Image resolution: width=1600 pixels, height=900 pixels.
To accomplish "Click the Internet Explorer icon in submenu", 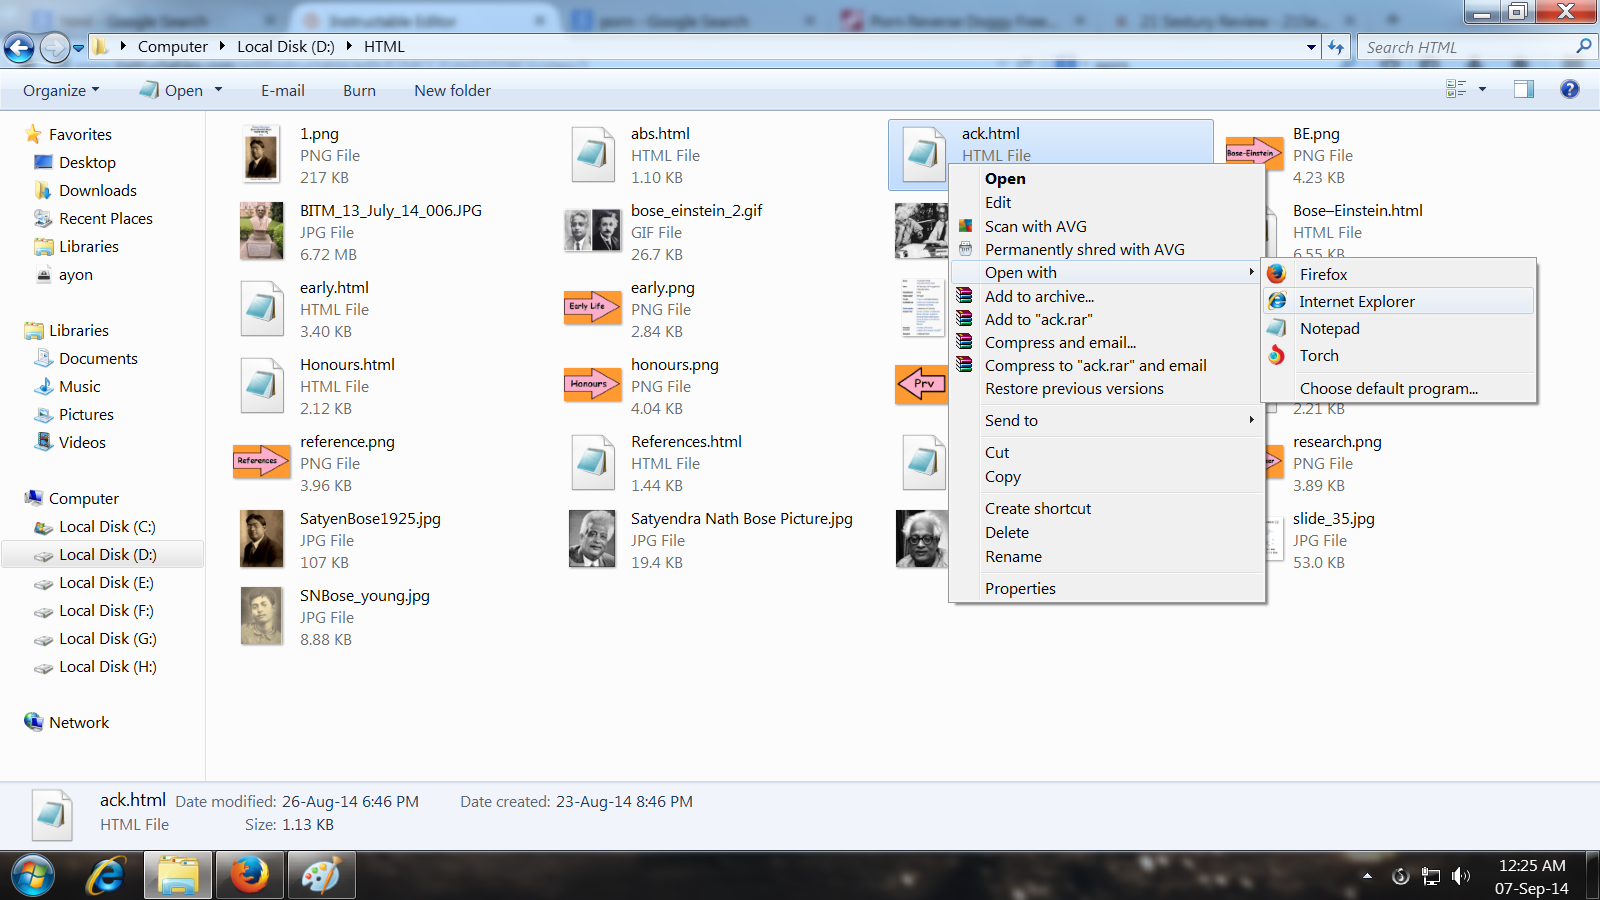I will tap(1277, 301).
